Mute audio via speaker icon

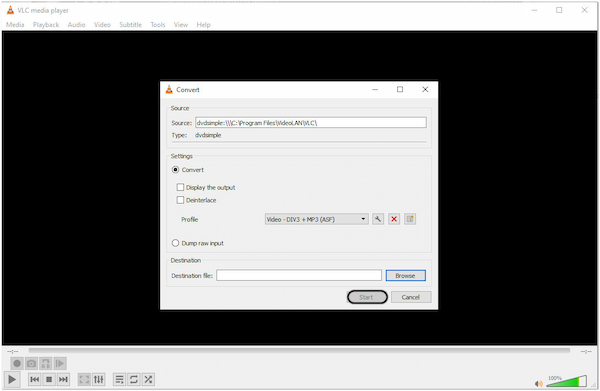point(539,383)
